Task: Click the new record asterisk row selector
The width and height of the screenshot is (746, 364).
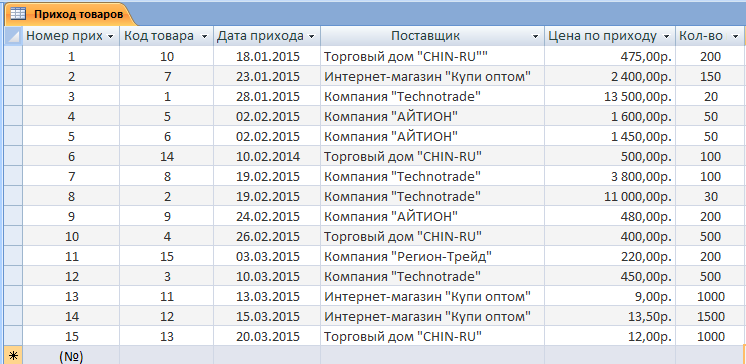Action: (x=13, y=356)
